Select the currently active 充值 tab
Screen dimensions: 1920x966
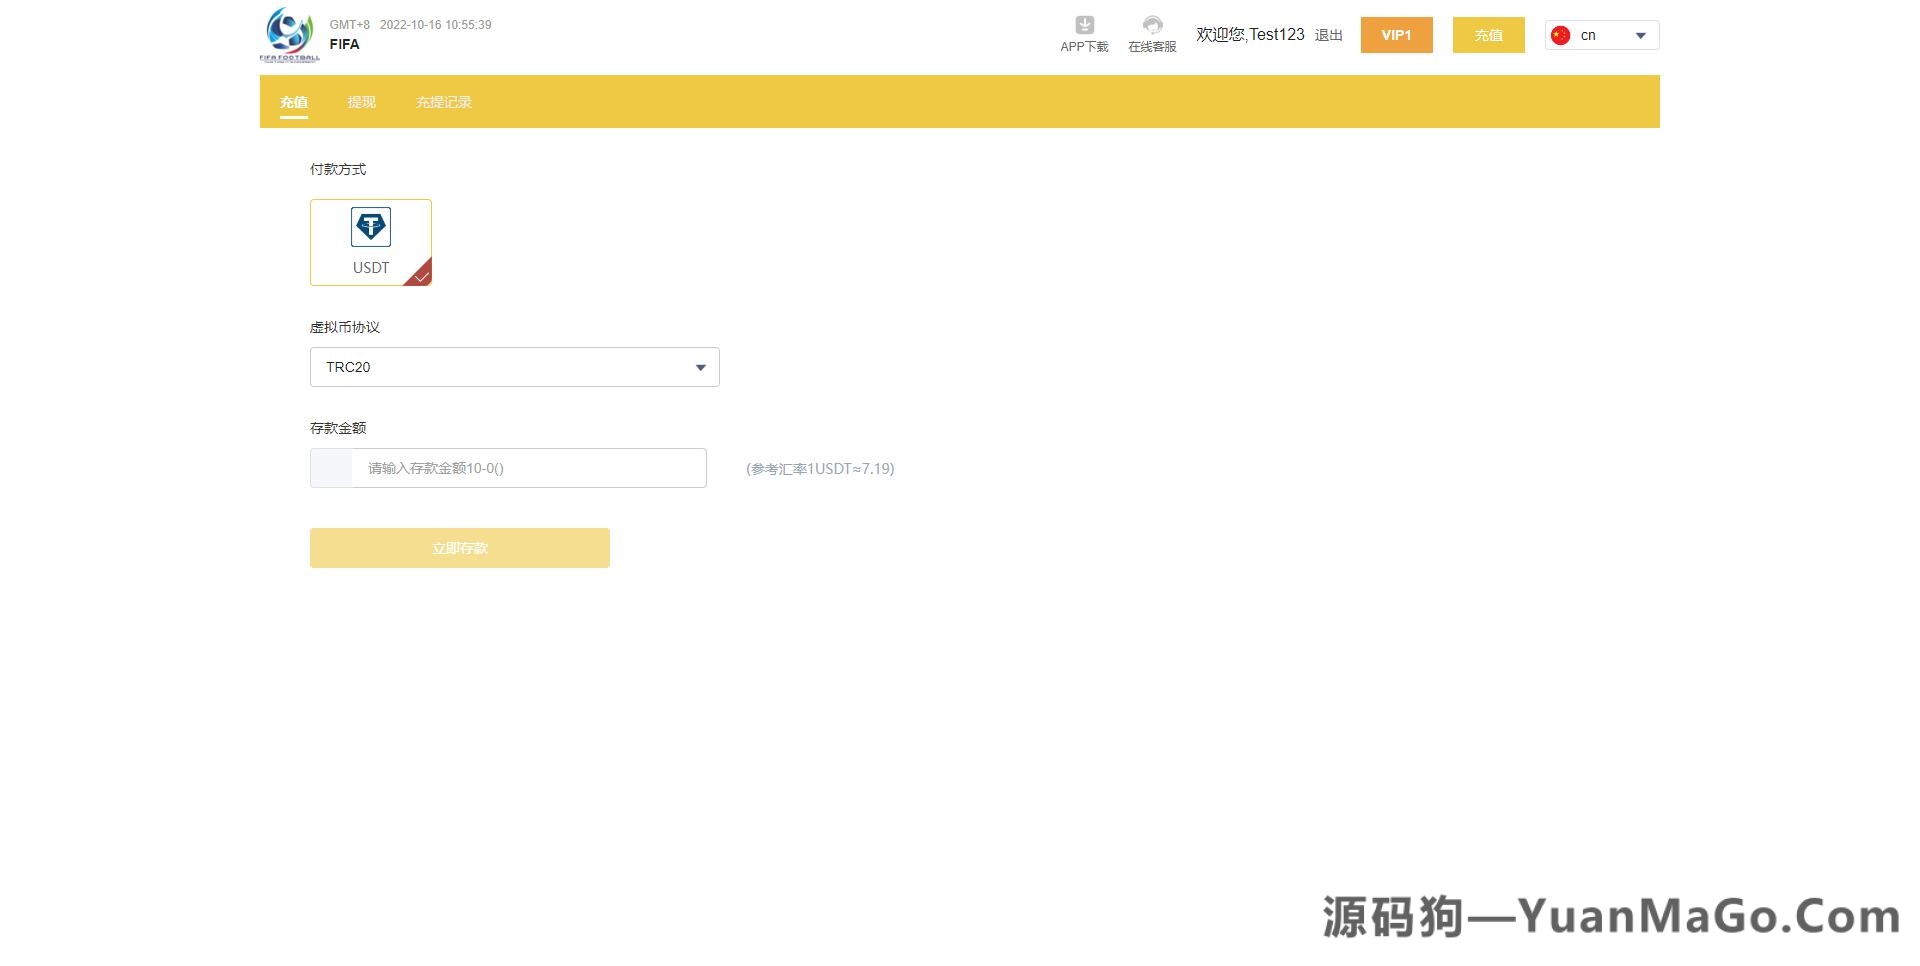tap(294, 101)
